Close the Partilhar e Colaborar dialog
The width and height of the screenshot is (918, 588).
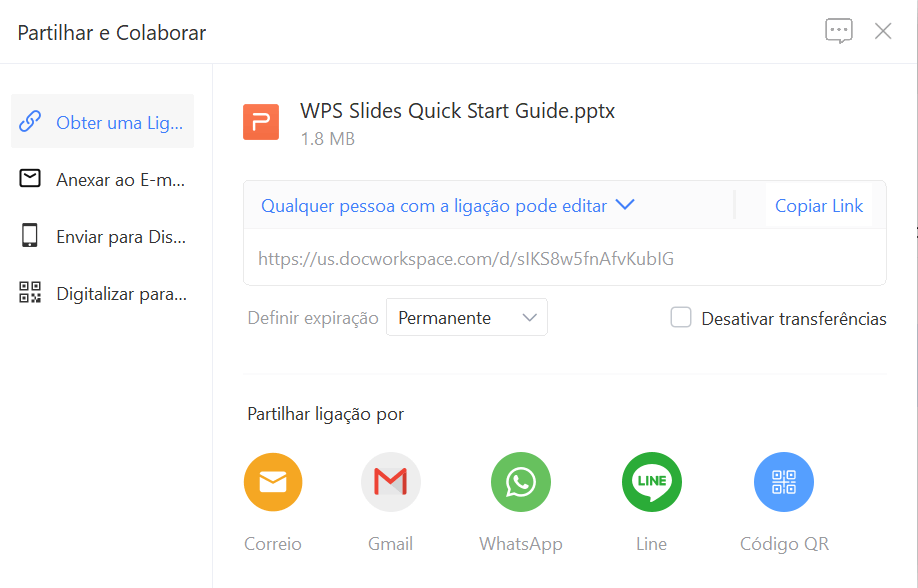[x=883, y=30]
